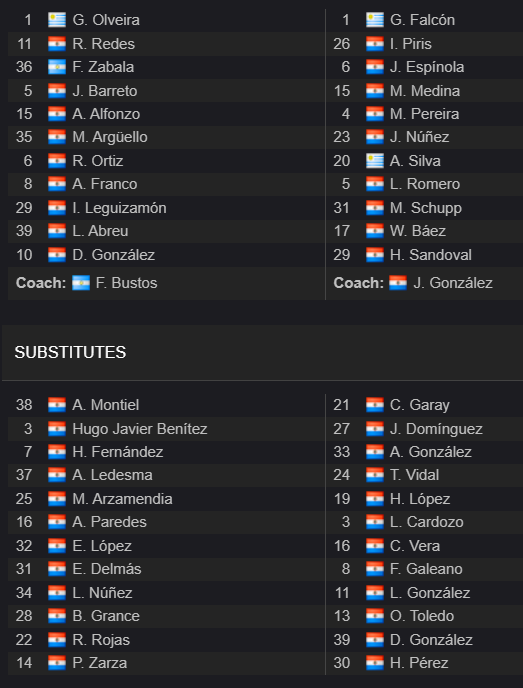Open coach J. González profile

pyautogui.click(x=453, y=283)
